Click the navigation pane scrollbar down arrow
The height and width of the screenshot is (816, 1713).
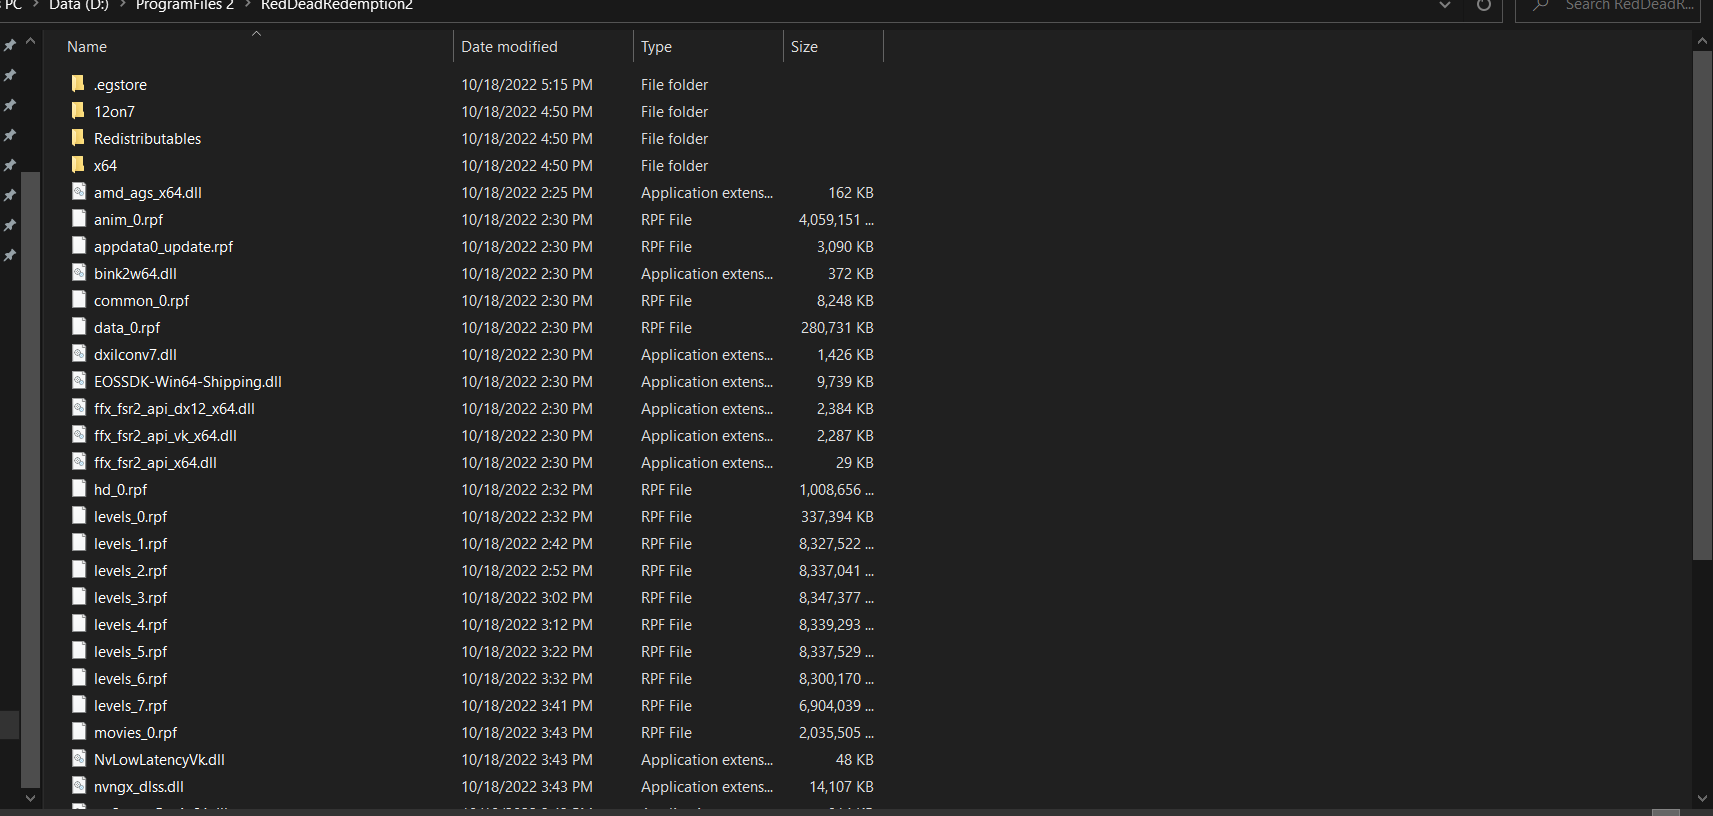point(30,798)
